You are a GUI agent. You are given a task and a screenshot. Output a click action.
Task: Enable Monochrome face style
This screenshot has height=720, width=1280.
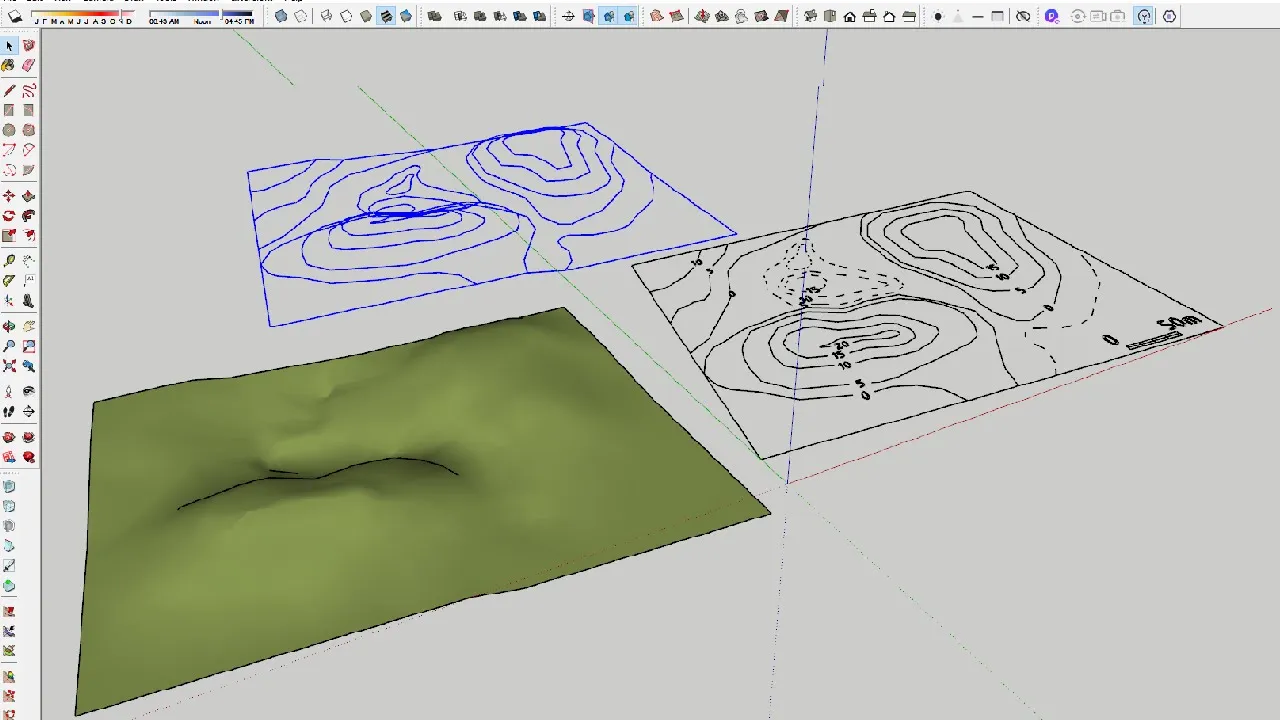406,16
